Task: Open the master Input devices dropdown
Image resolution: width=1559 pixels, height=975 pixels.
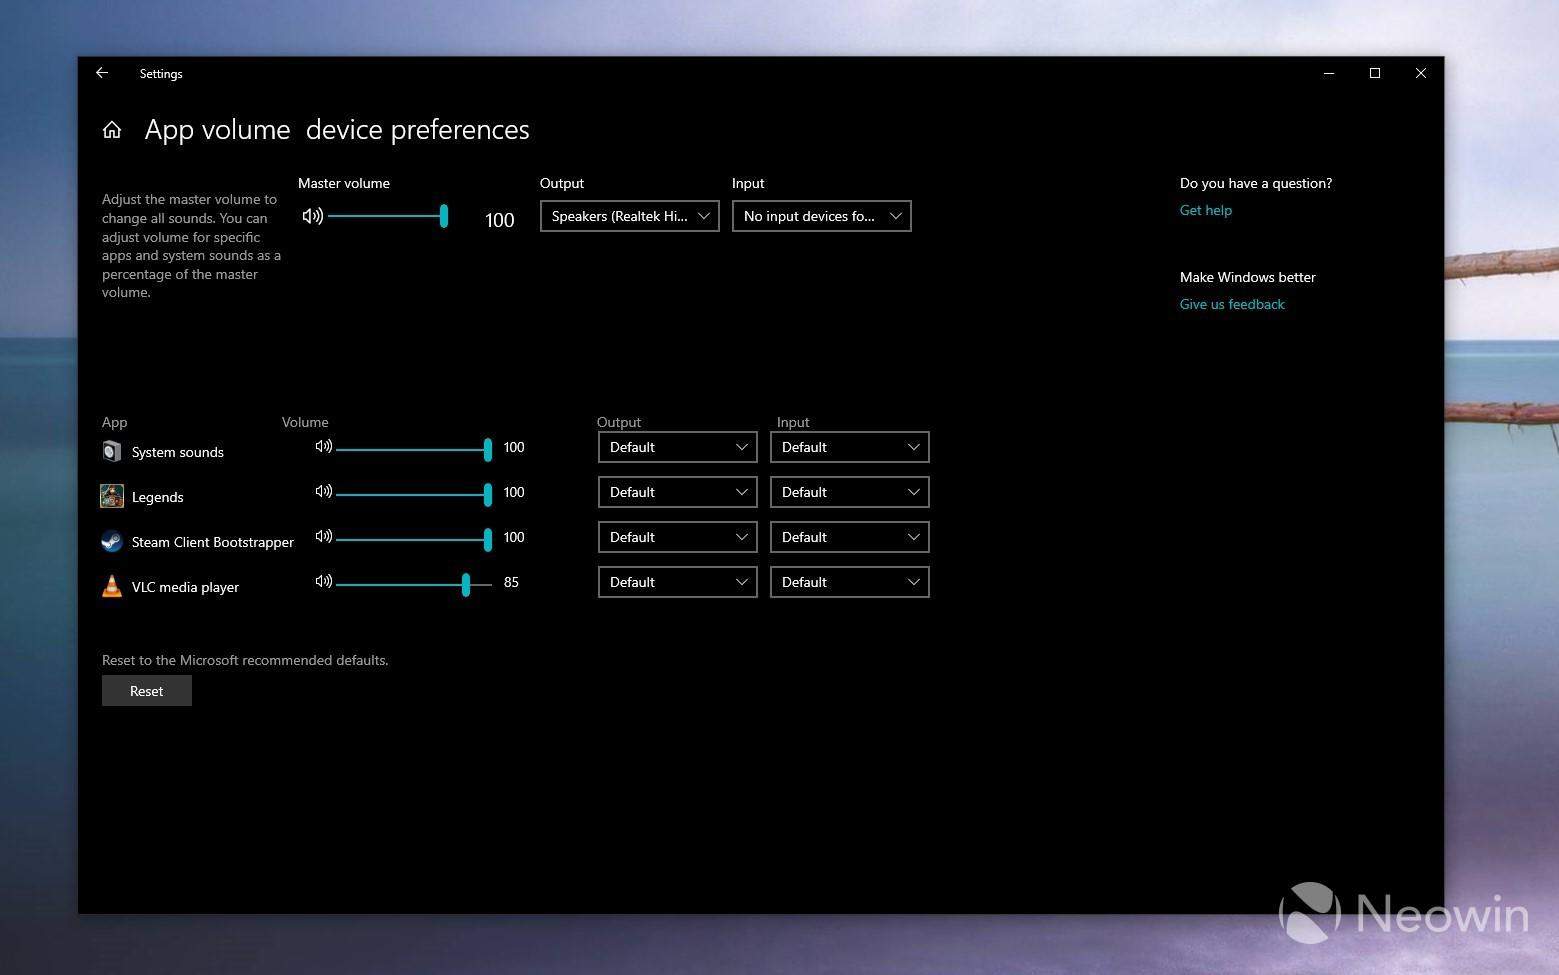Action: coord(821,216)
